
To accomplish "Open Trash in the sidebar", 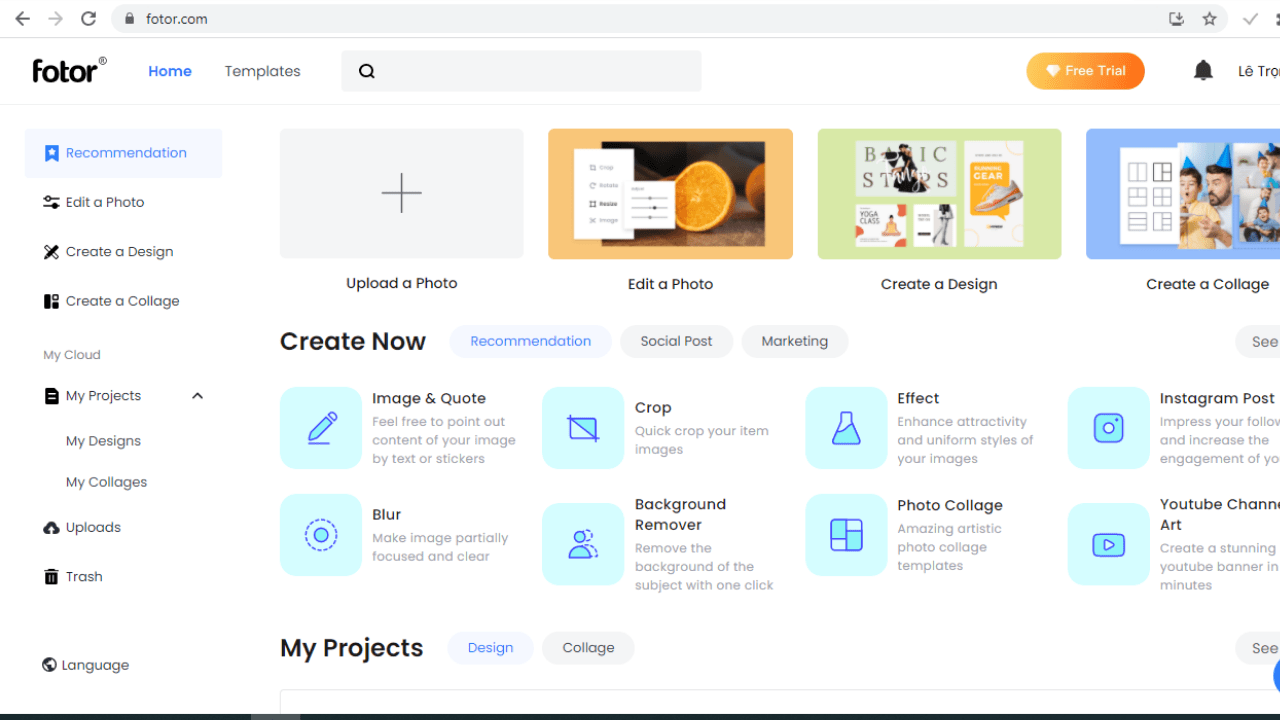I will tap(73, 577).
